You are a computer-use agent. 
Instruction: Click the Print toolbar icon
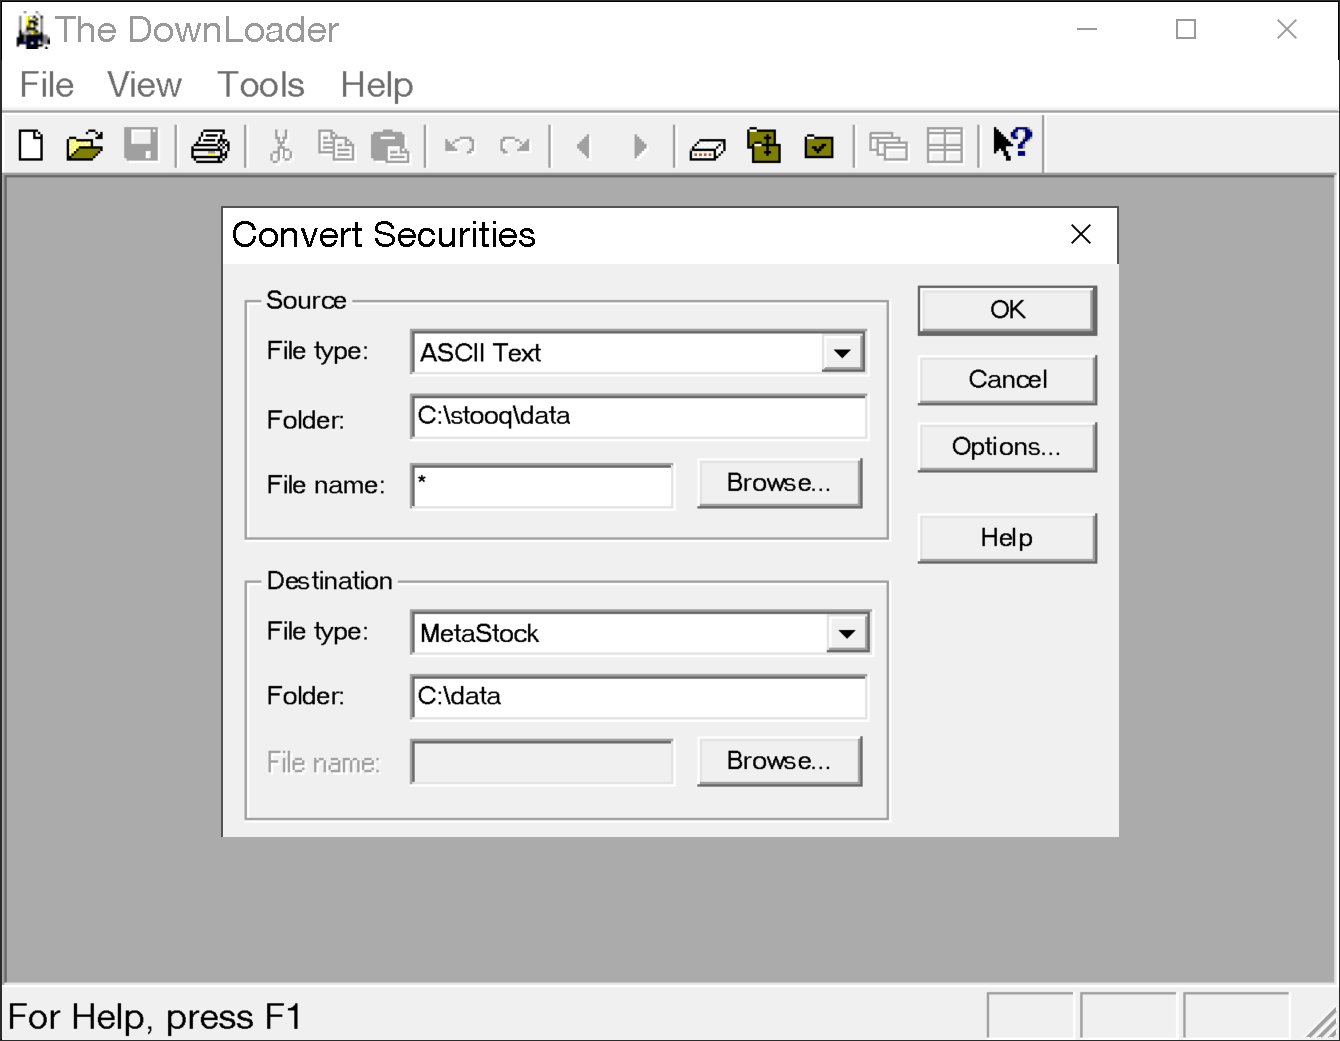(210, 146)
